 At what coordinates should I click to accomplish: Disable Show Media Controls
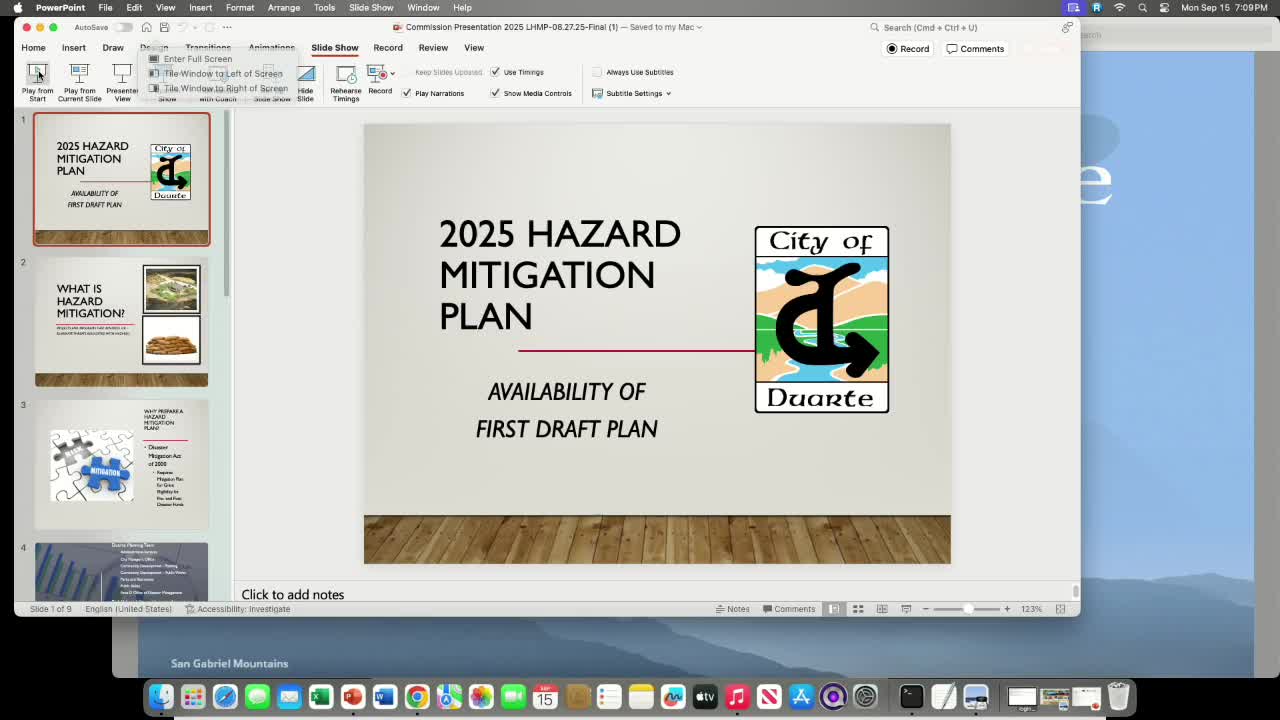pyautogui.click(x=496, y=93)
